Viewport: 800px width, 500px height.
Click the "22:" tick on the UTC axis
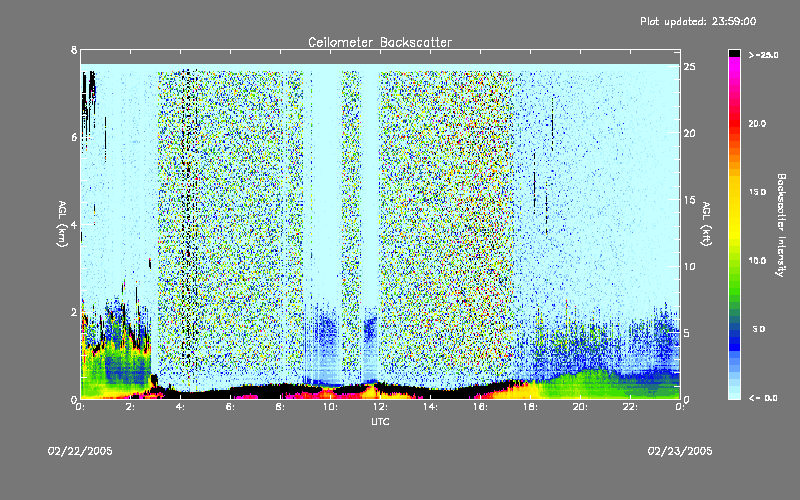point(630,407)
